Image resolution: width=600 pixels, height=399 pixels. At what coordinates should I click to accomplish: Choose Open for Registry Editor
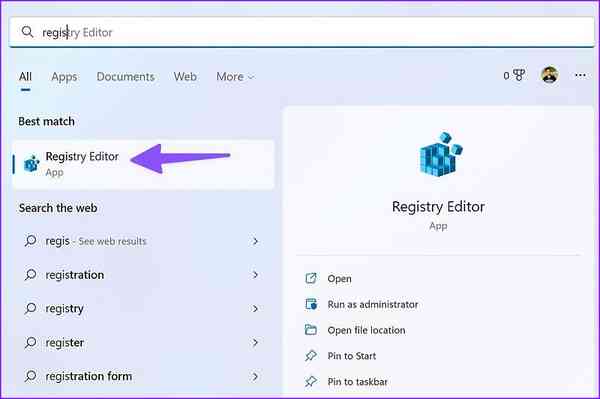coord(339,278)
